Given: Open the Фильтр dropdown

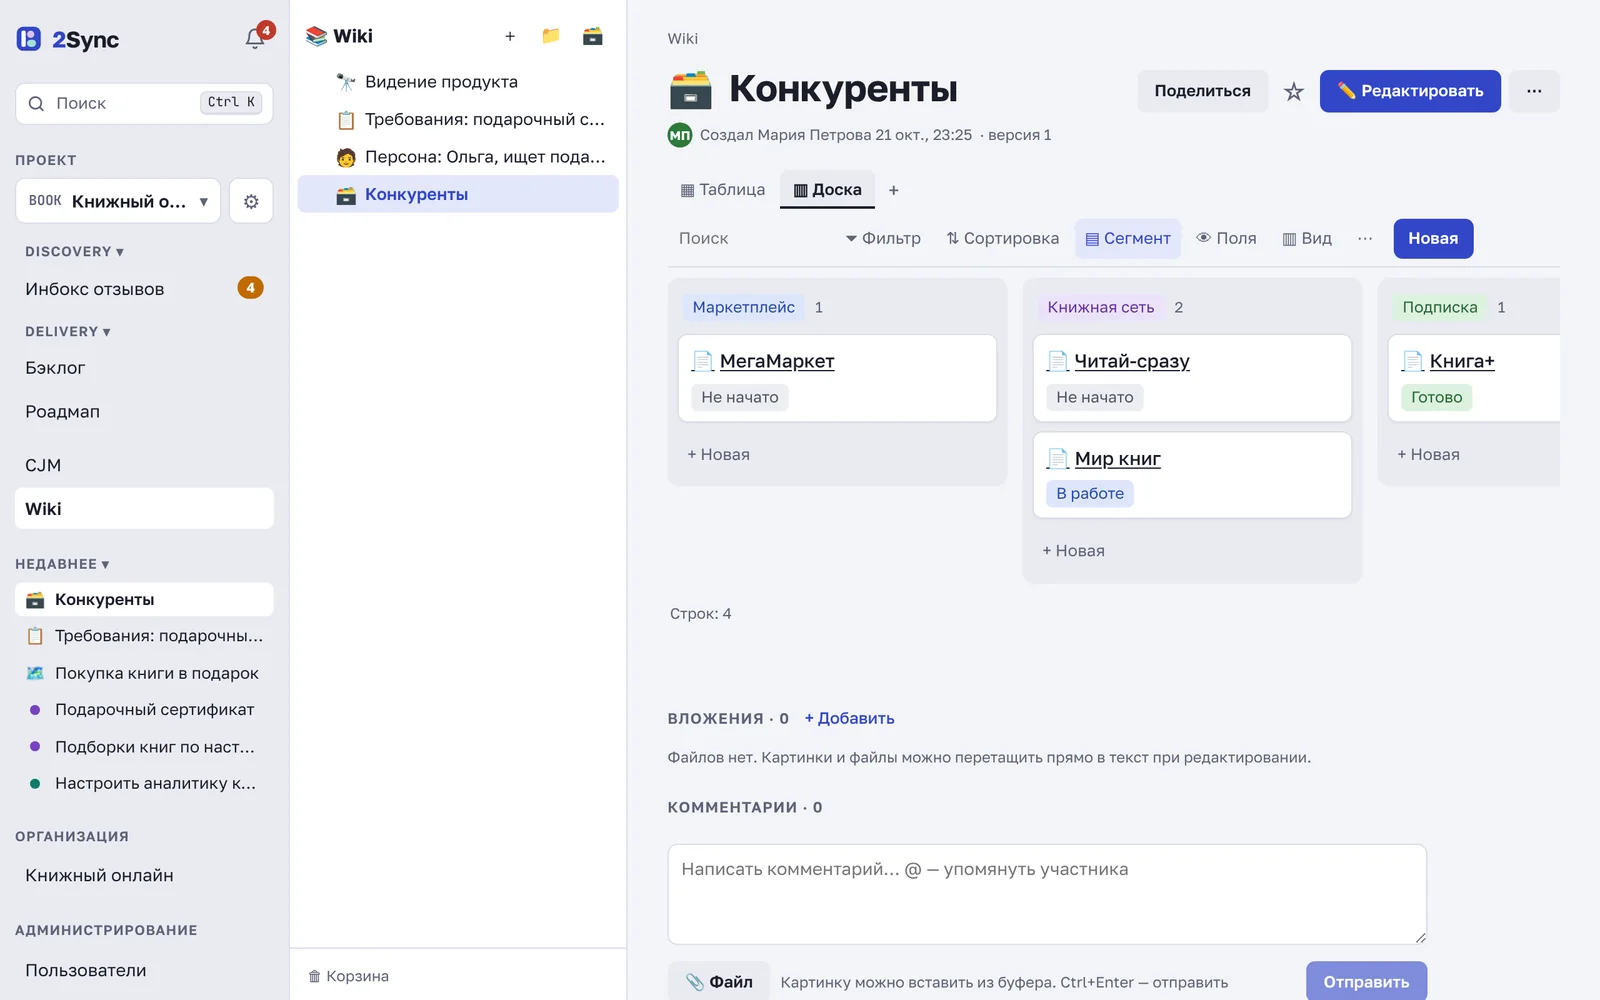Looking at the screenshot, I should [883, 238].
